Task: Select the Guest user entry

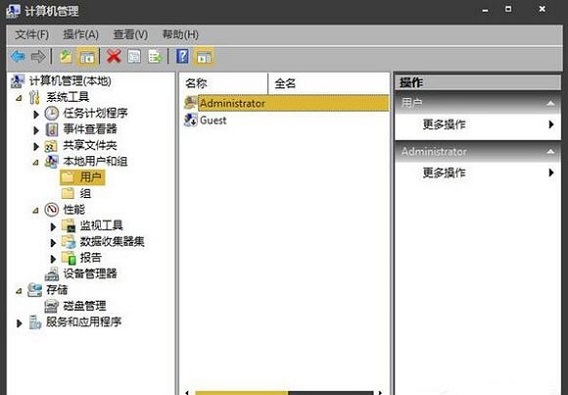Action: point(213,120)
